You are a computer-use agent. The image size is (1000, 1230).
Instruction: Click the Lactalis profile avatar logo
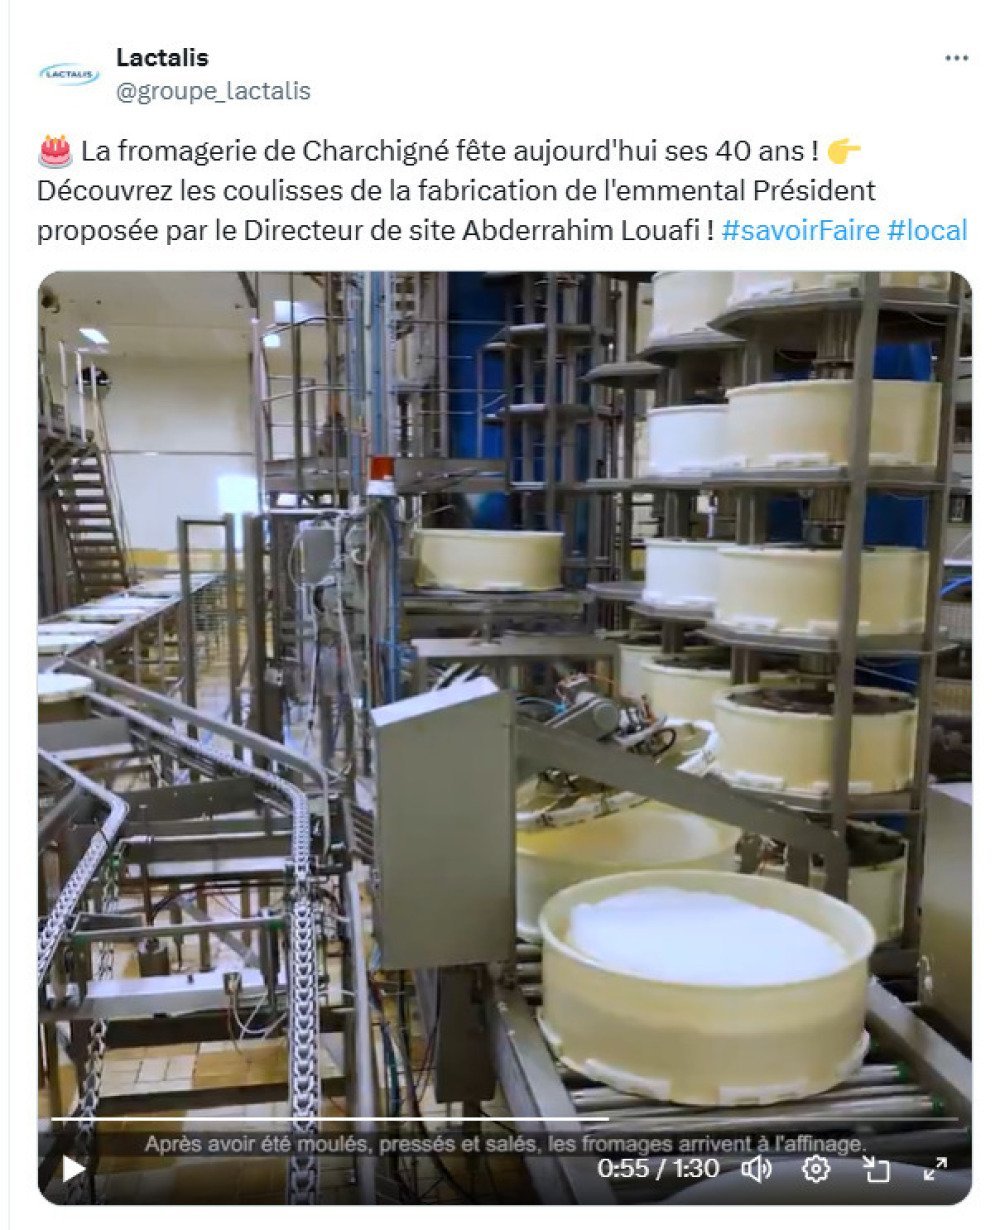pyautogui.click(x=69, y=73)
